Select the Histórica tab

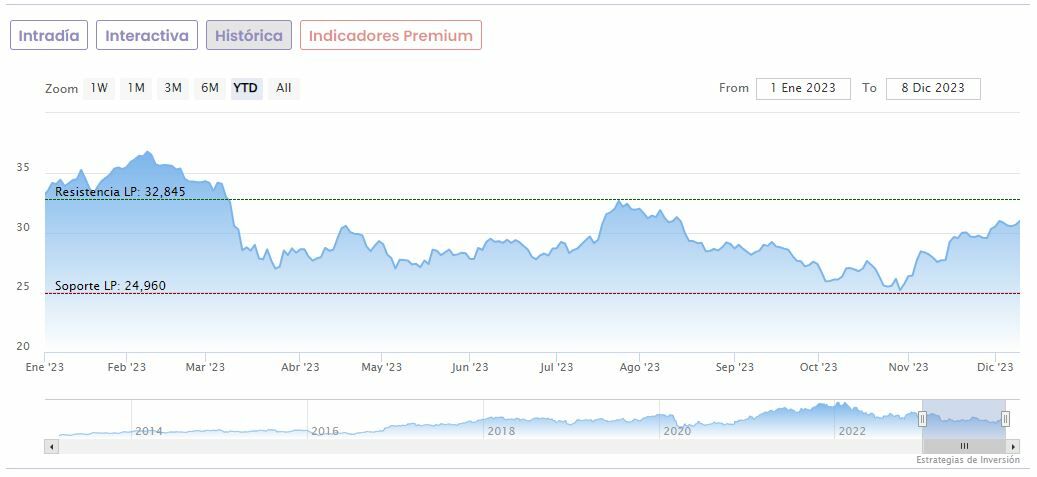249,36
